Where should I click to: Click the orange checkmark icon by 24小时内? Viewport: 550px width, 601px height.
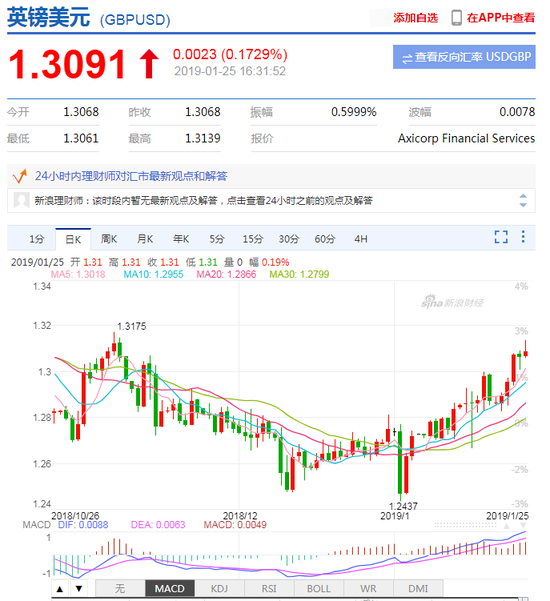coord(20,176)
